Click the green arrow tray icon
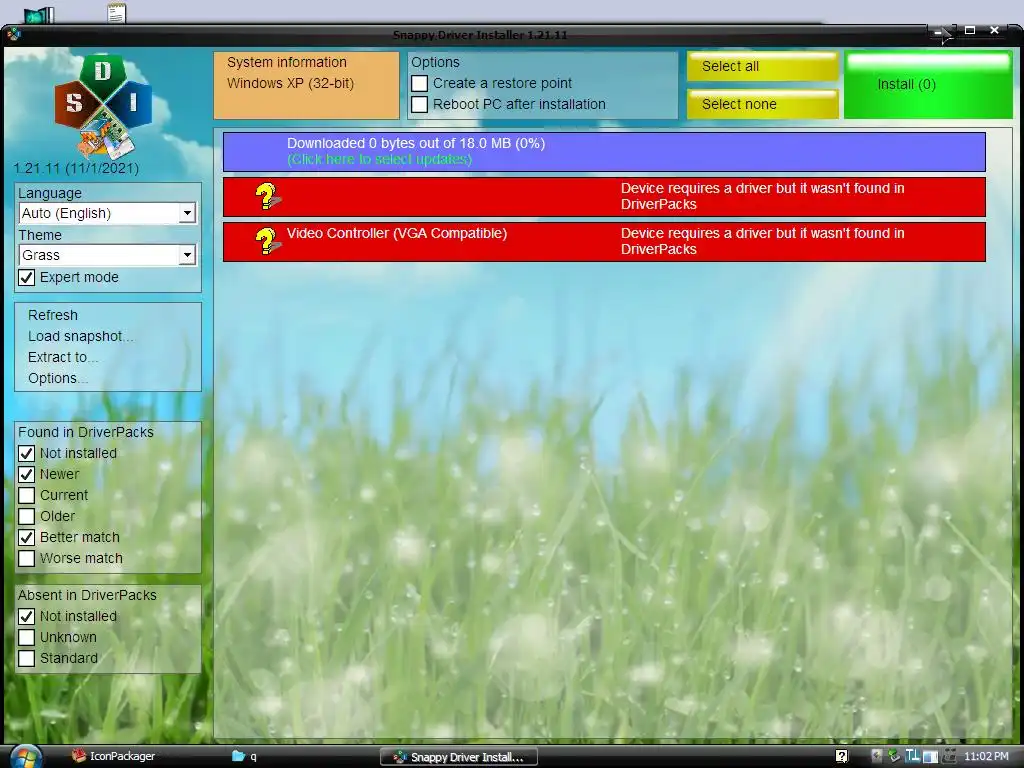This screenshot has width=1024, height=768. pyautogui.click(x=894, y=756)
